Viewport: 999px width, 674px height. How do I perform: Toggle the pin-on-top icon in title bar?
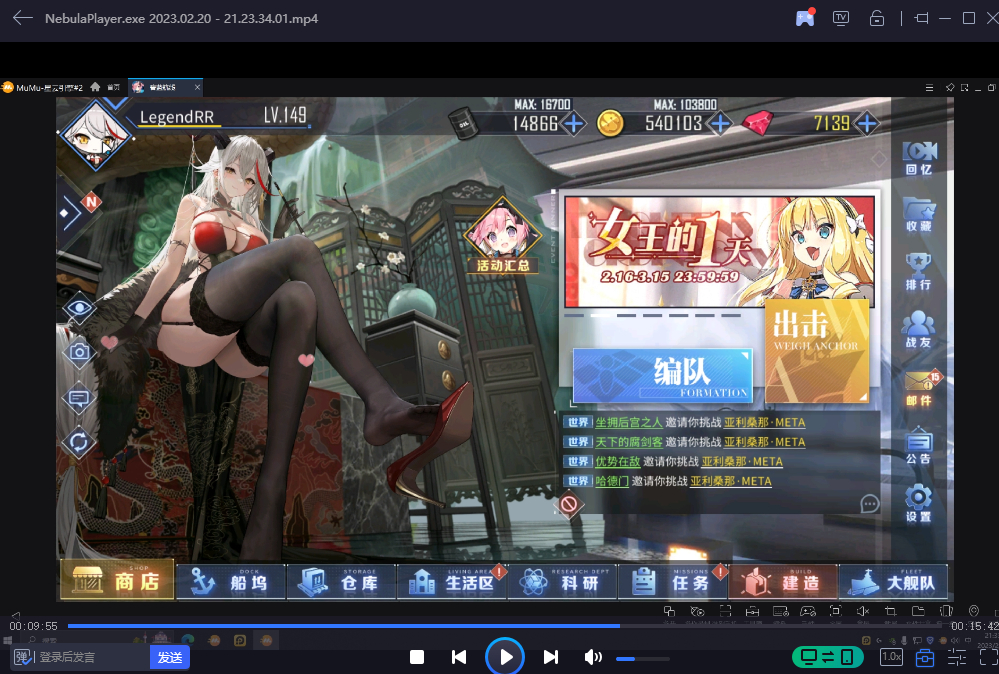pos(921,18)
